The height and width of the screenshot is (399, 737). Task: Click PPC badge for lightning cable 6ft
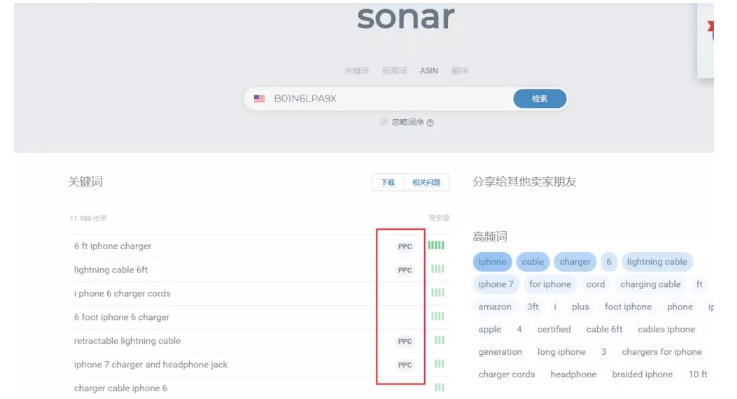pyautogui.click(x=405, y=270)
